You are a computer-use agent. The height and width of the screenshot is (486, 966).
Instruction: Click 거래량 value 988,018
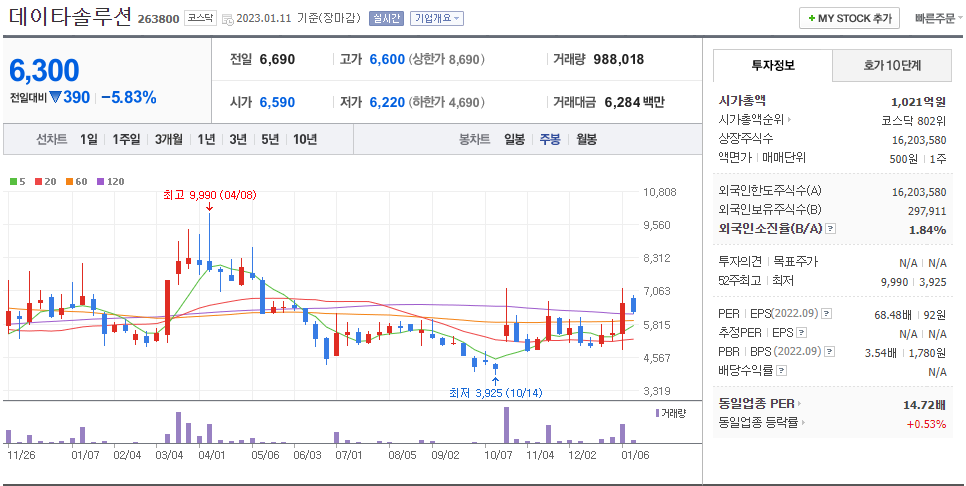coord(619,60)
